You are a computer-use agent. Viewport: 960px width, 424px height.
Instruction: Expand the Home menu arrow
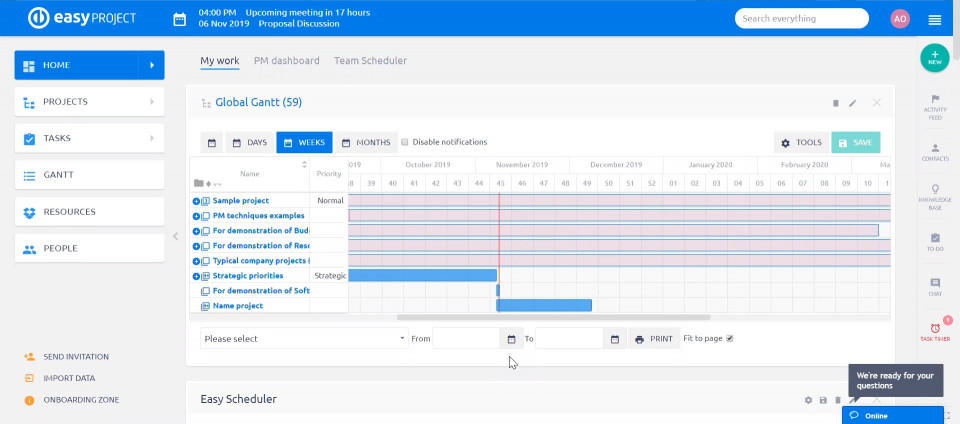click(151, 65)
